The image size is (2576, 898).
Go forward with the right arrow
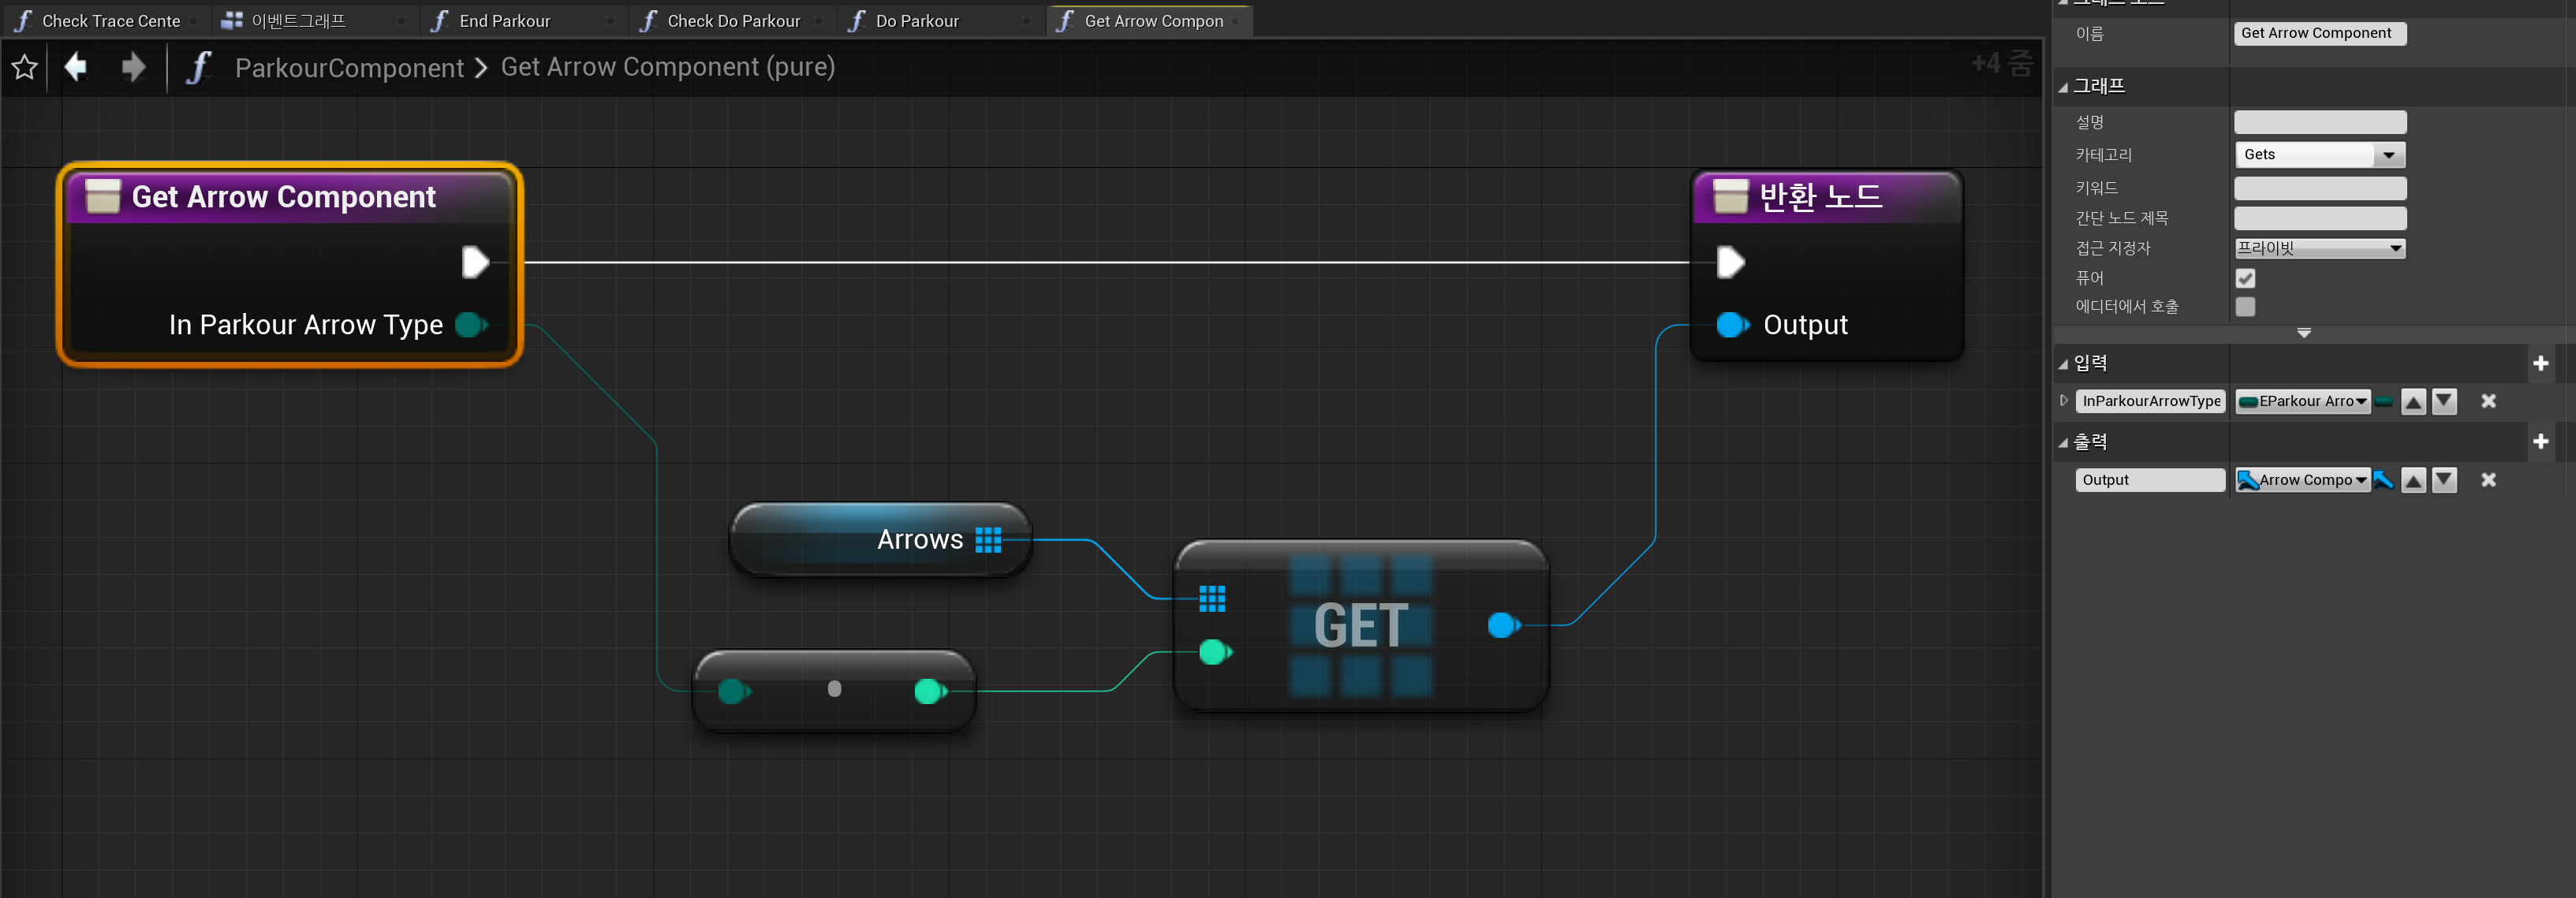point(132,67)
